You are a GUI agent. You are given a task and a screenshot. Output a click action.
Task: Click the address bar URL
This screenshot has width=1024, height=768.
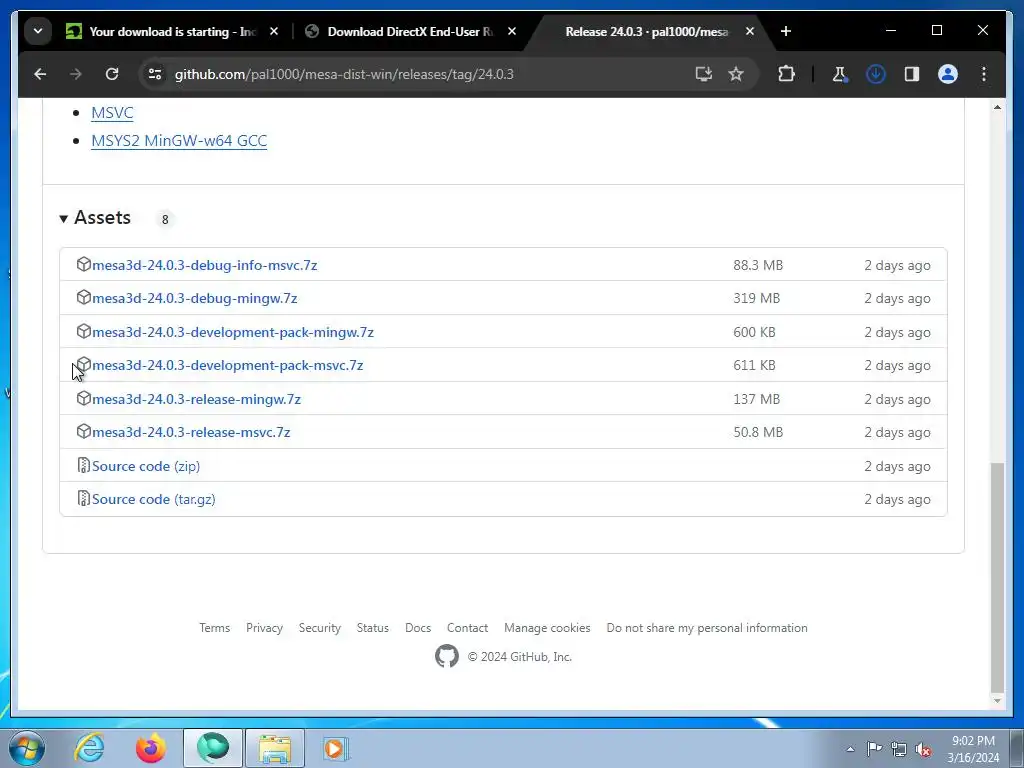(344, 74)
